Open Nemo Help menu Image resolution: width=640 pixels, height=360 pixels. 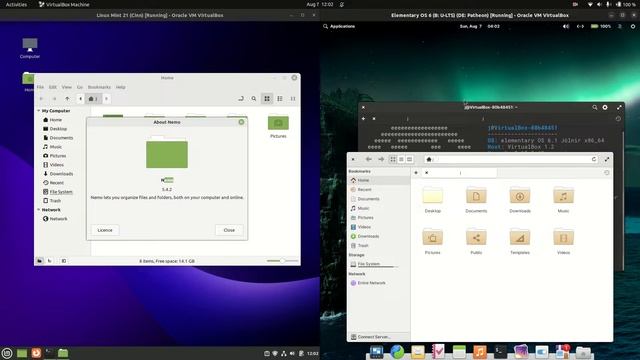pos(120,87)
